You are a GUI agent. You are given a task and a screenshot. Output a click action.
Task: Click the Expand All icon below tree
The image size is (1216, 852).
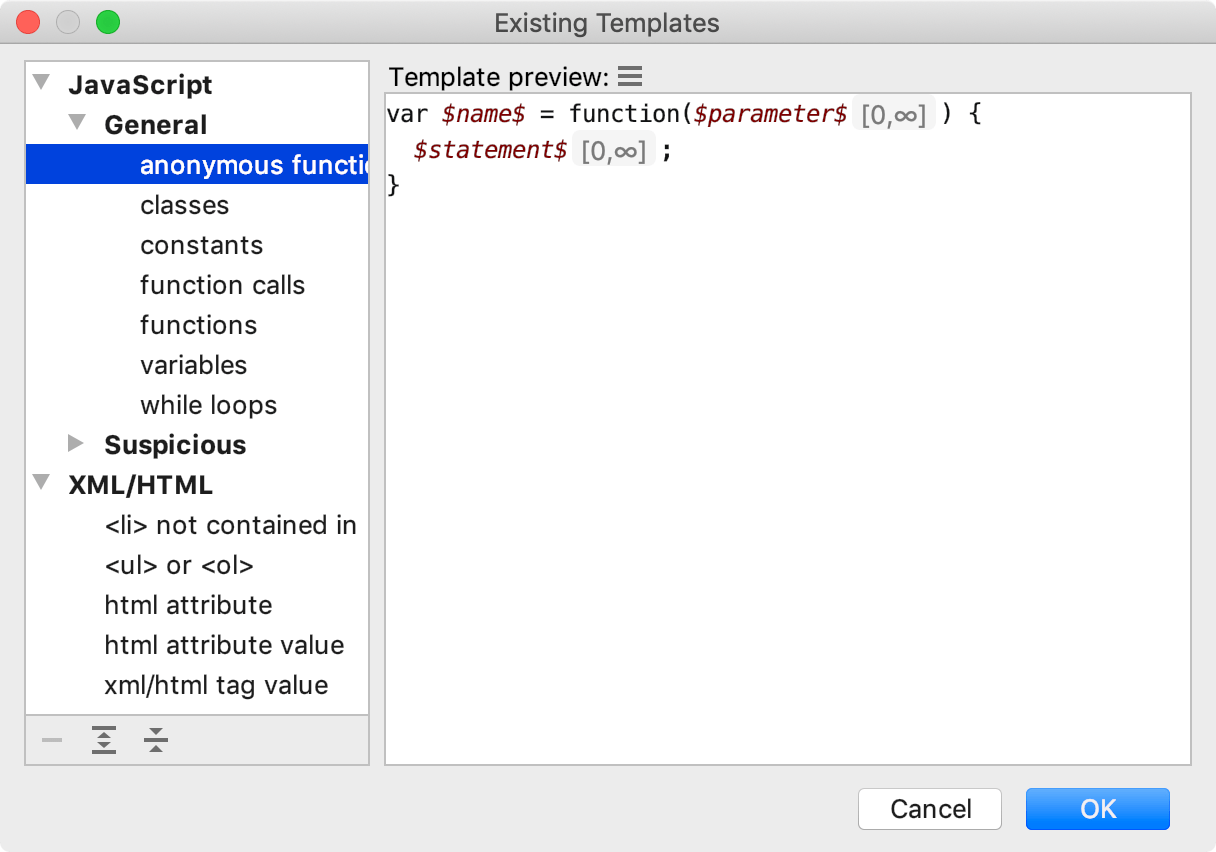tap(104, 741)
